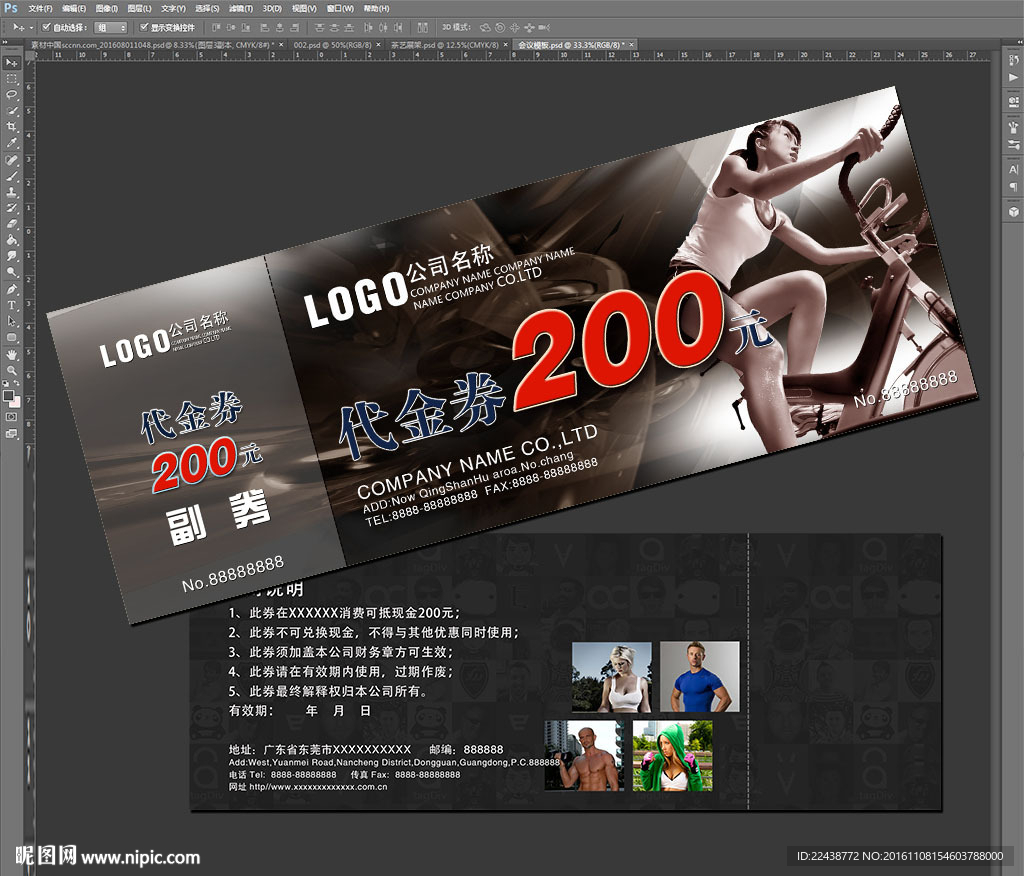The height and width of the screenshot is (876, 1024).
Task: Toggle the 显示变换控件 checkbox
Action: coord(144,27)
